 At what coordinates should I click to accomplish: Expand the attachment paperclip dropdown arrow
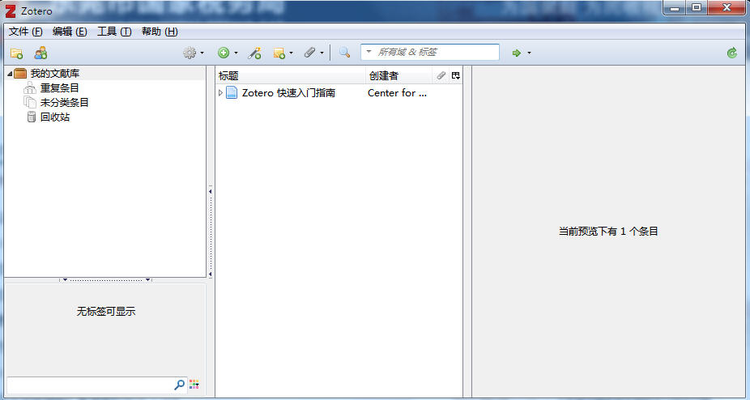pos(322,53)
